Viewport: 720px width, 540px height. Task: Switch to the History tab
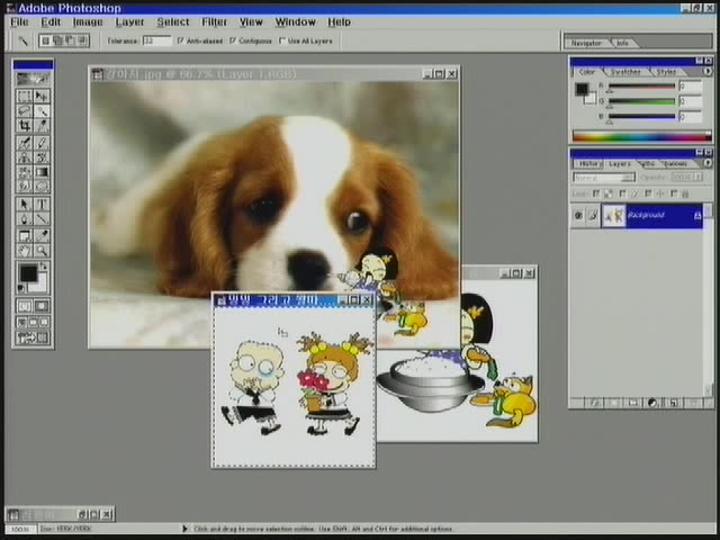pyautogui.click(x=588, y=163)
